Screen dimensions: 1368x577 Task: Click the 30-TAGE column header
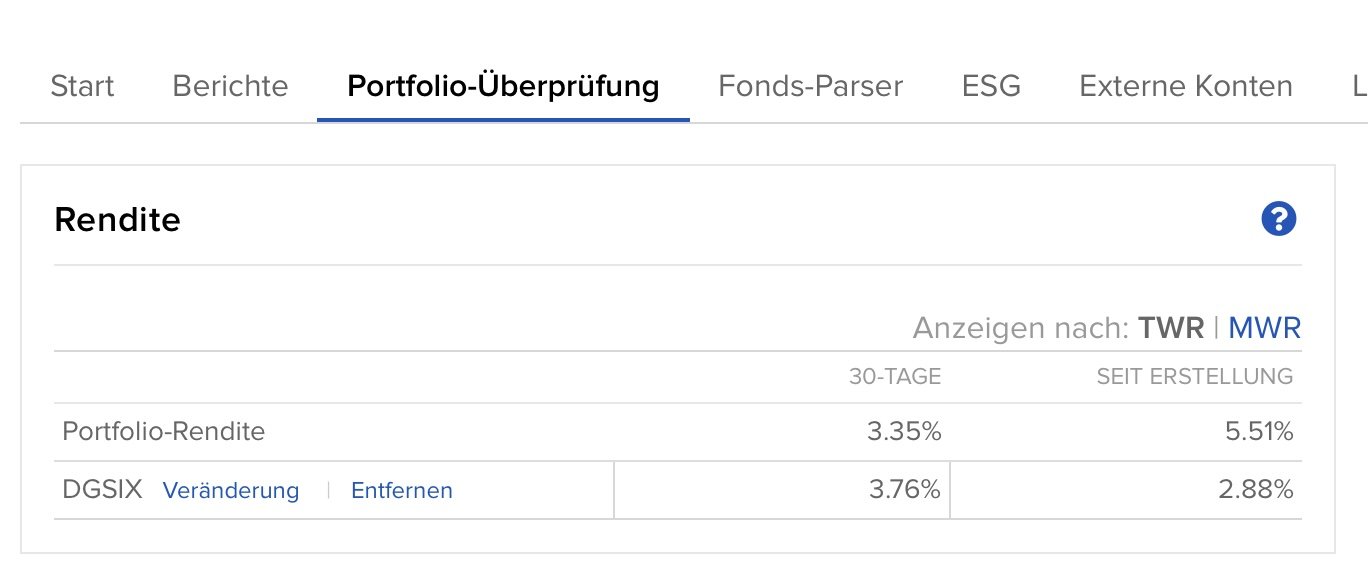[895, 377]
